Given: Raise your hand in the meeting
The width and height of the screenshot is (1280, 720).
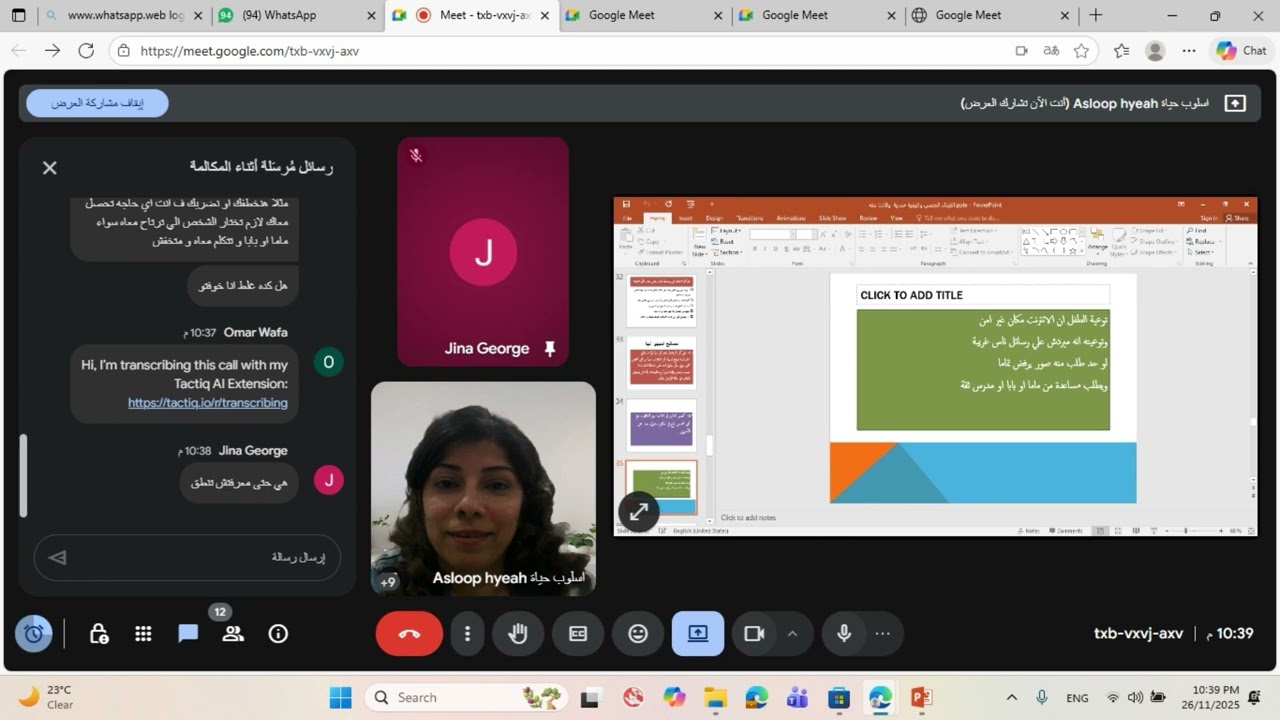Looking at the screenshot, I should point(518,634).
